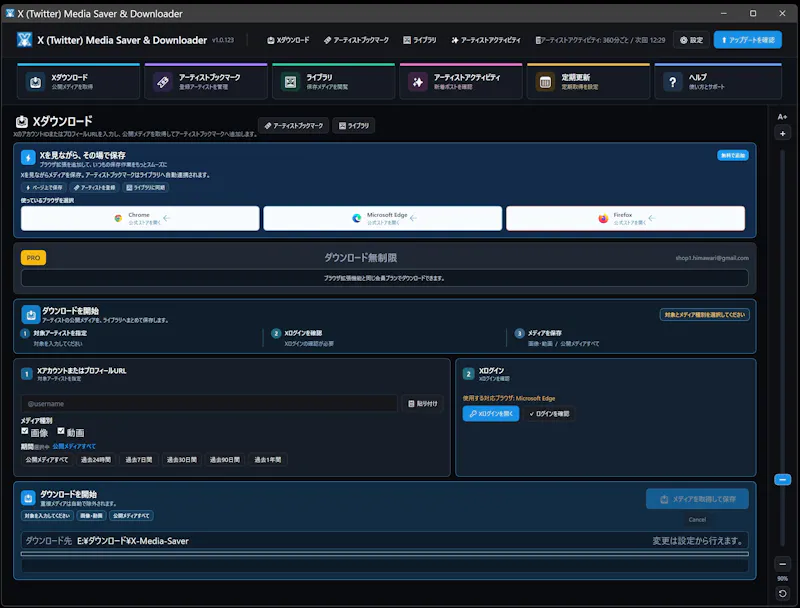This screenshot has width=800, height=608.
Task: Open the Chrome official store button
Action: [x=140, y=218]
